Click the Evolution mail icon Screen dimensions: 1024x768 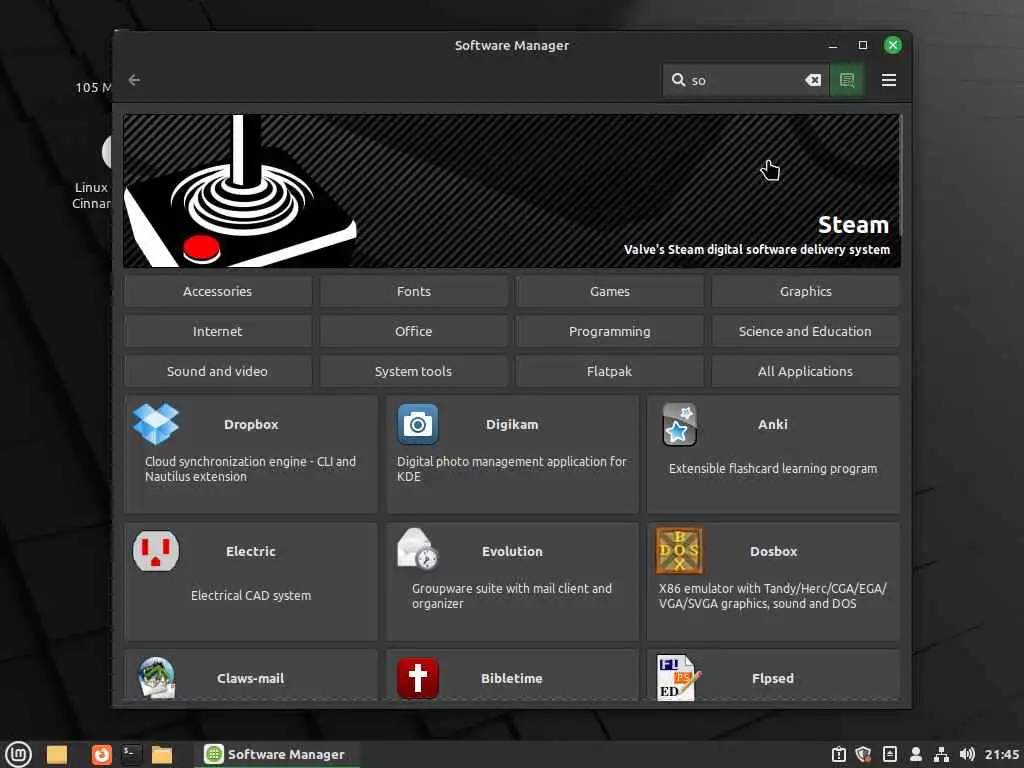coord(417,549)
